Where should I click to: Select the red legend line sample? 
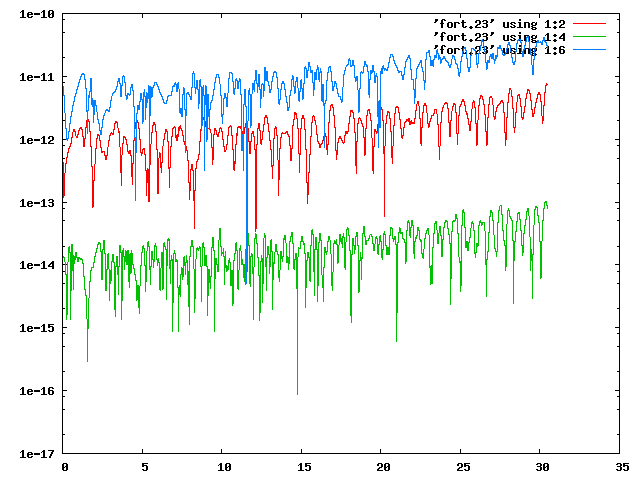click(x=589, y=24)
